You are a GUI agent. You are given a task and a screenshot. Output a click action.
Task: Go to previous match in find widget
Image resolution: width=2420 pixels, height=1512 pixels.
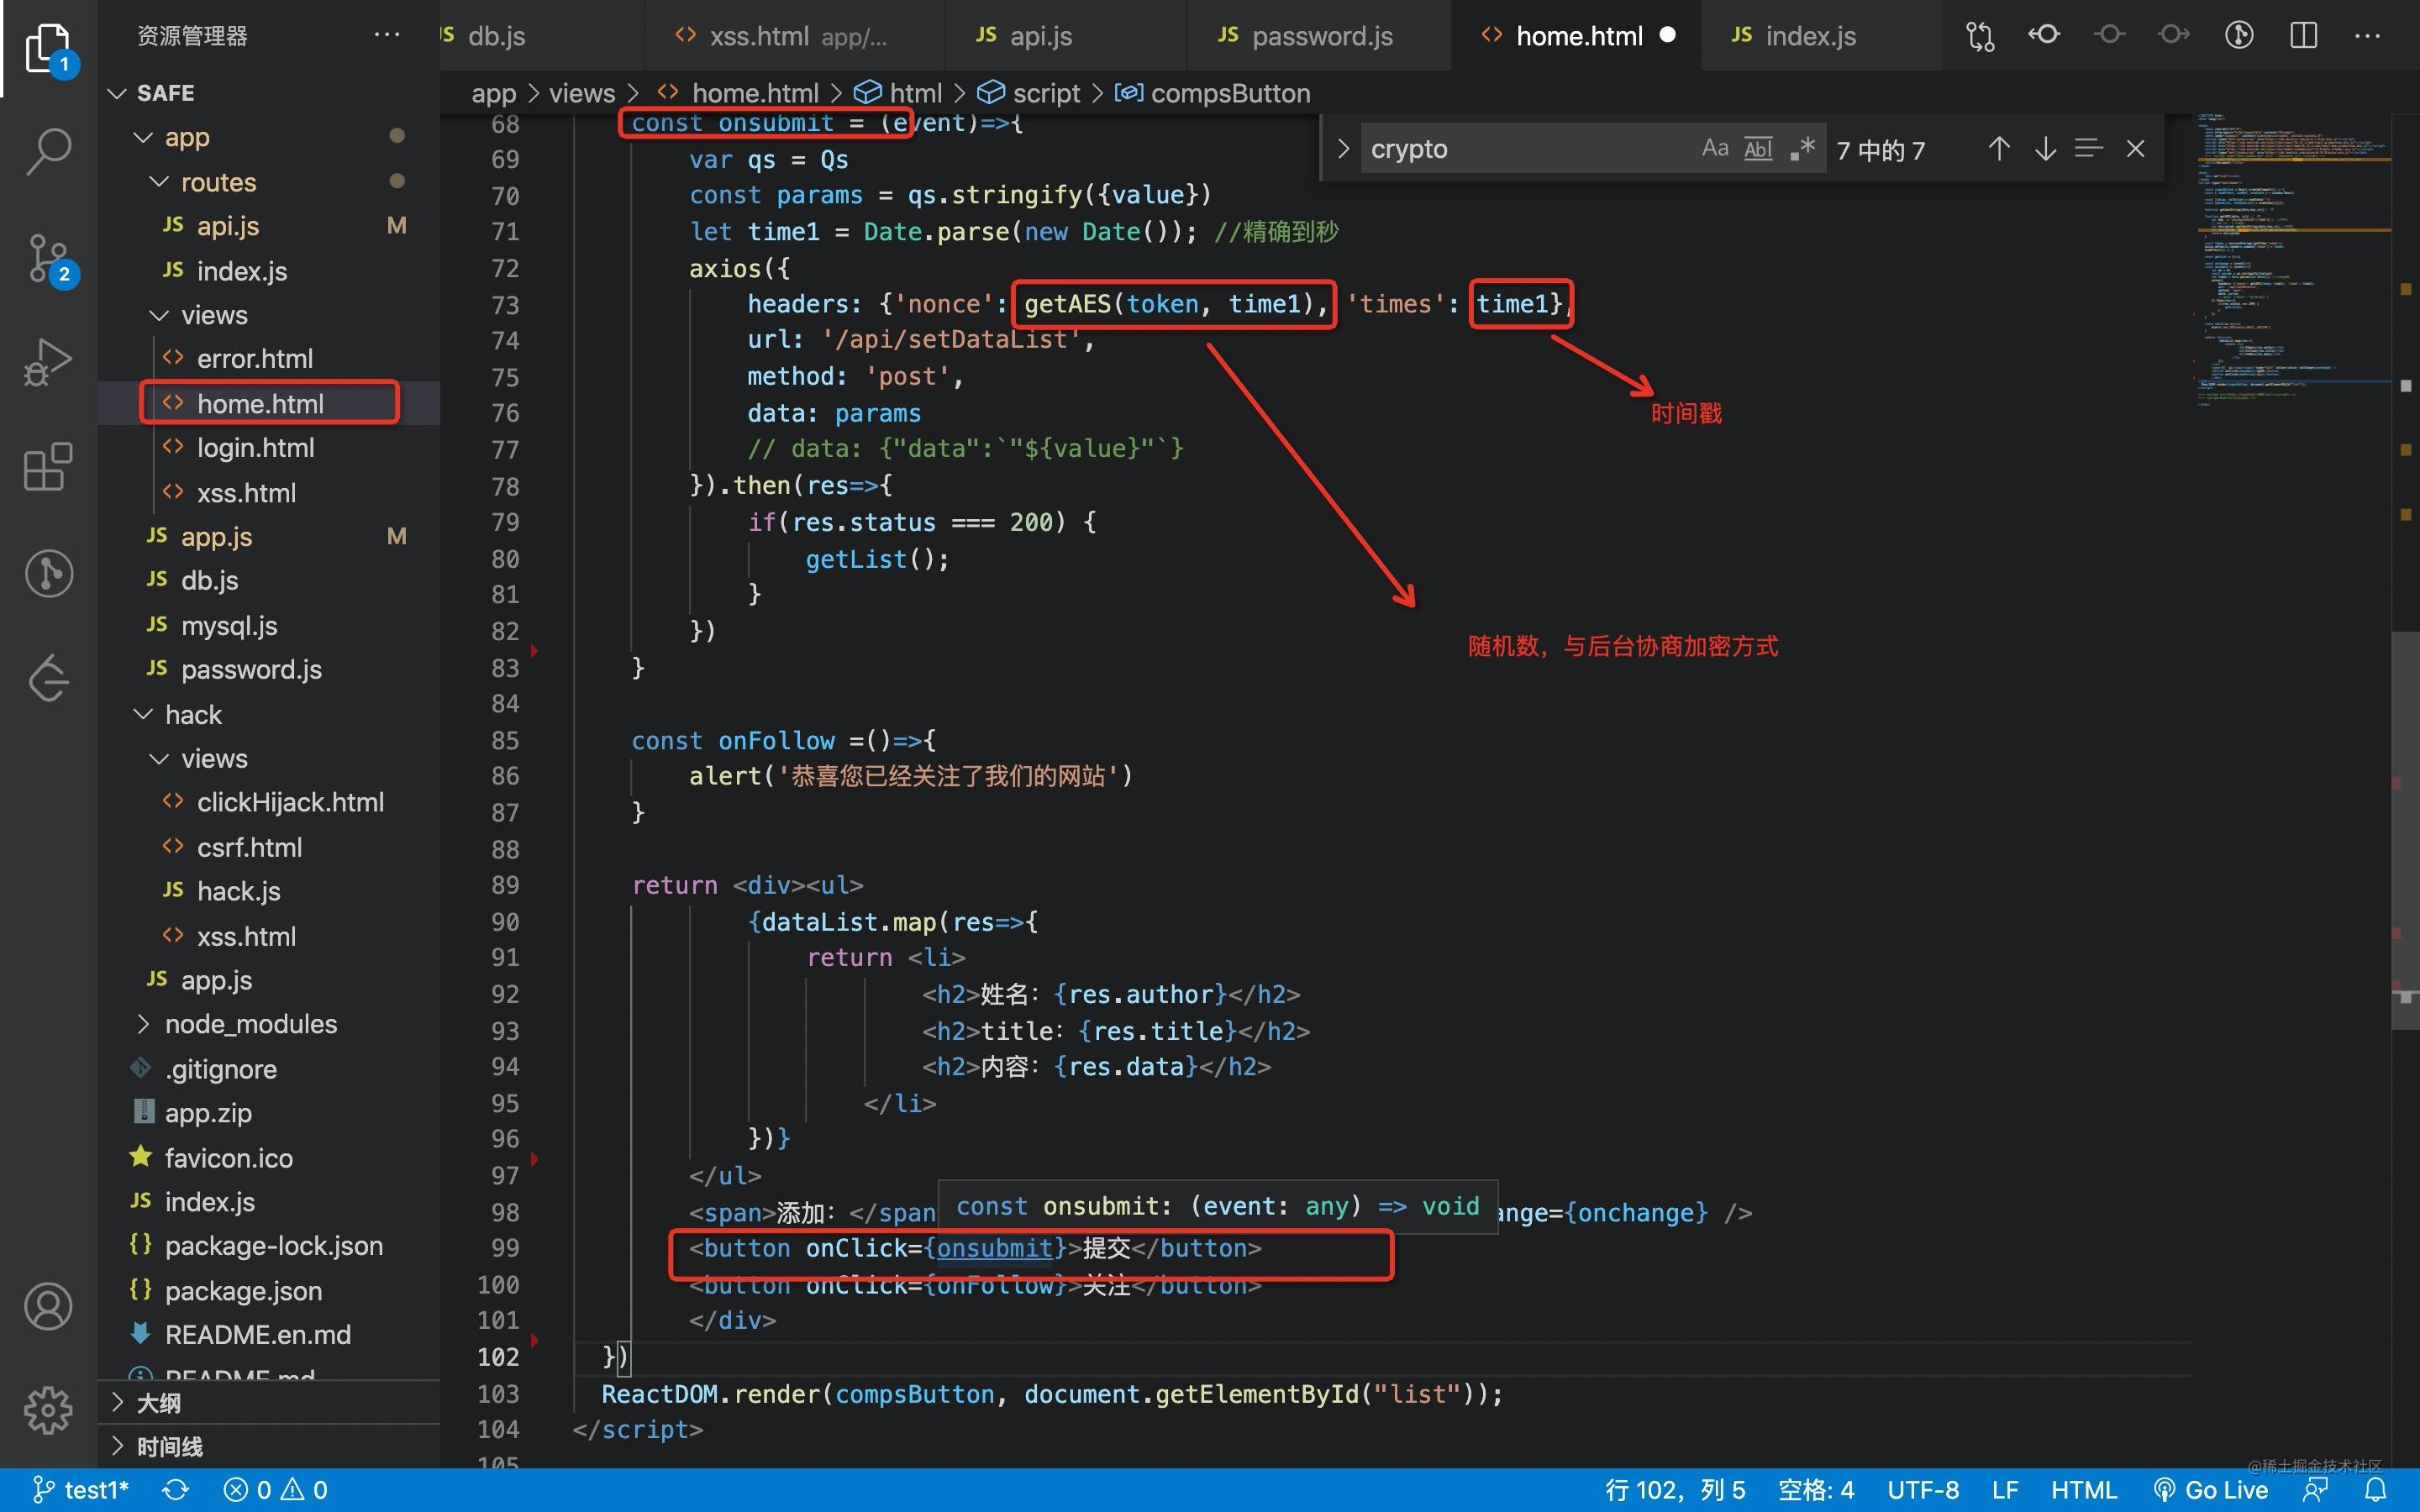coord(1999,149)
